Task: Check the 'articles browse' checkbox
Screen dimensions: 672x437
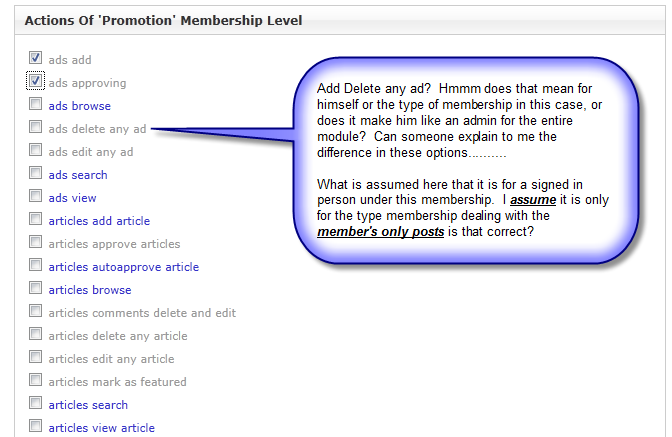Action: pos(36,289)
